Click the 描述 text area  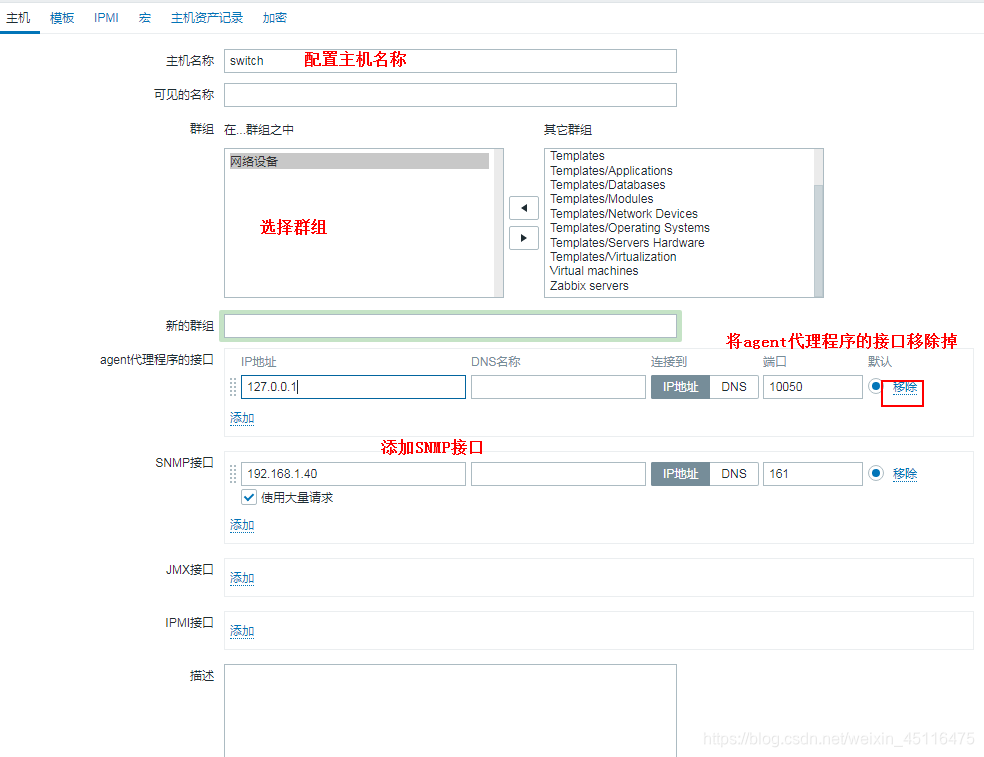click(450, 711)
